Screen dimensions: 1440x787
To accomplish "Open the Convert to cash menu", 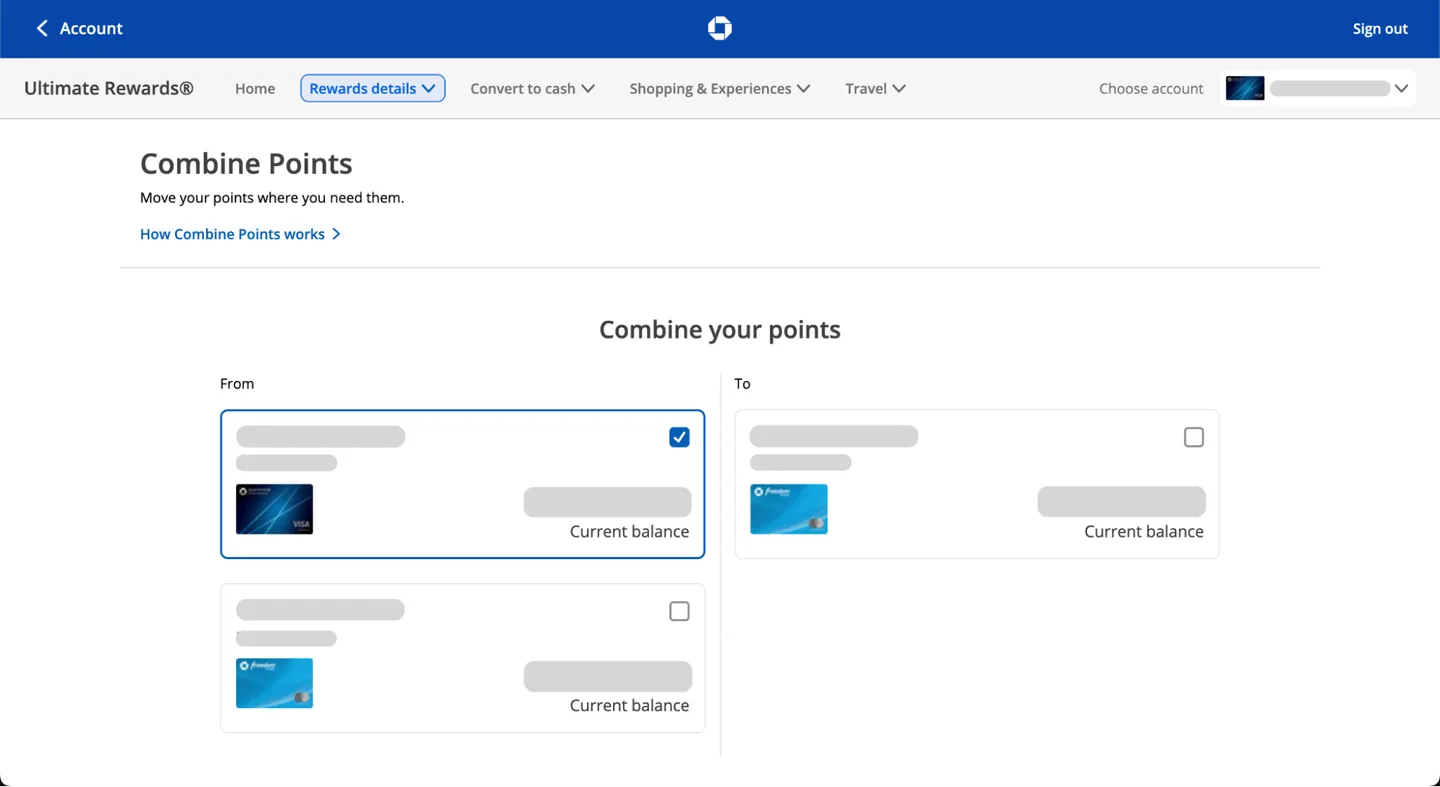I will pos(532,88).
